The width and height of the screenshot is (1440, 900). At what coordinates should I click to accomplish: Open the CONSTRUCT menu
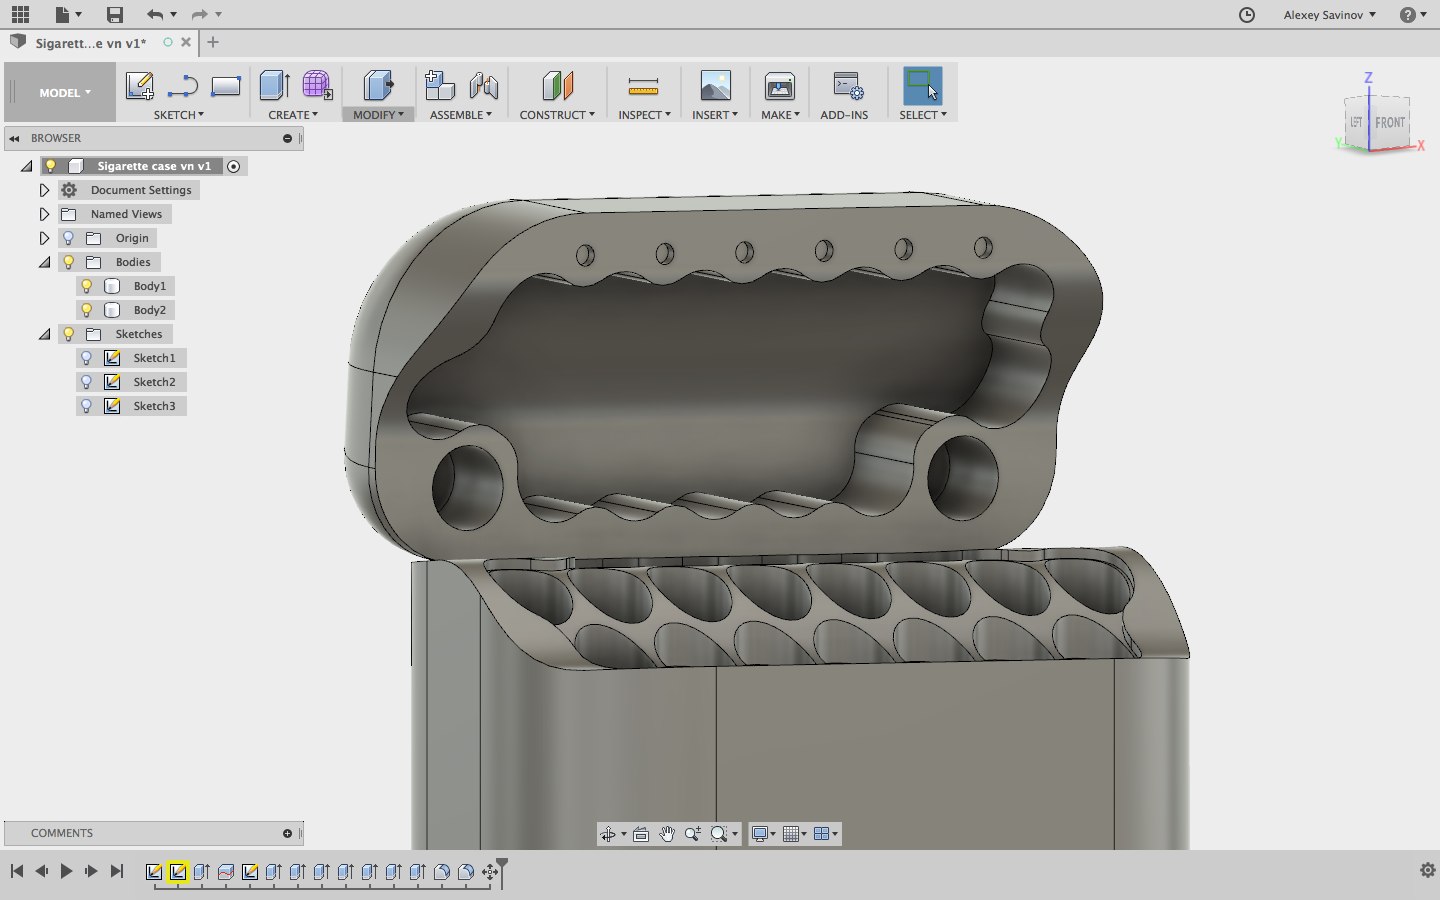click(557, 115)
